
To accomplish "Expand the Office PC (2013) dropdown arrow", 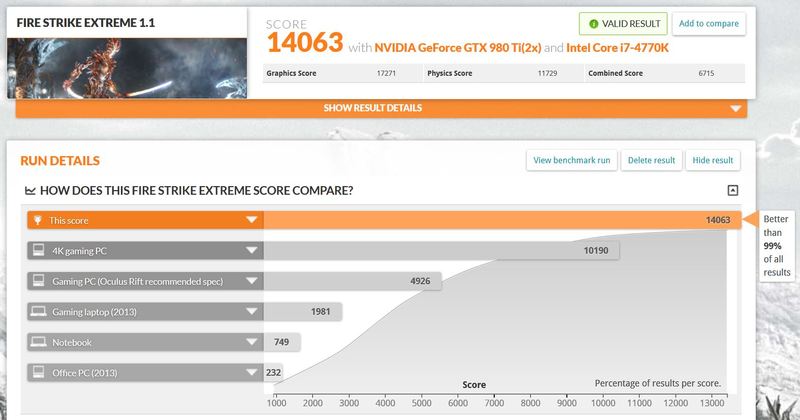I will click(252, 373).
